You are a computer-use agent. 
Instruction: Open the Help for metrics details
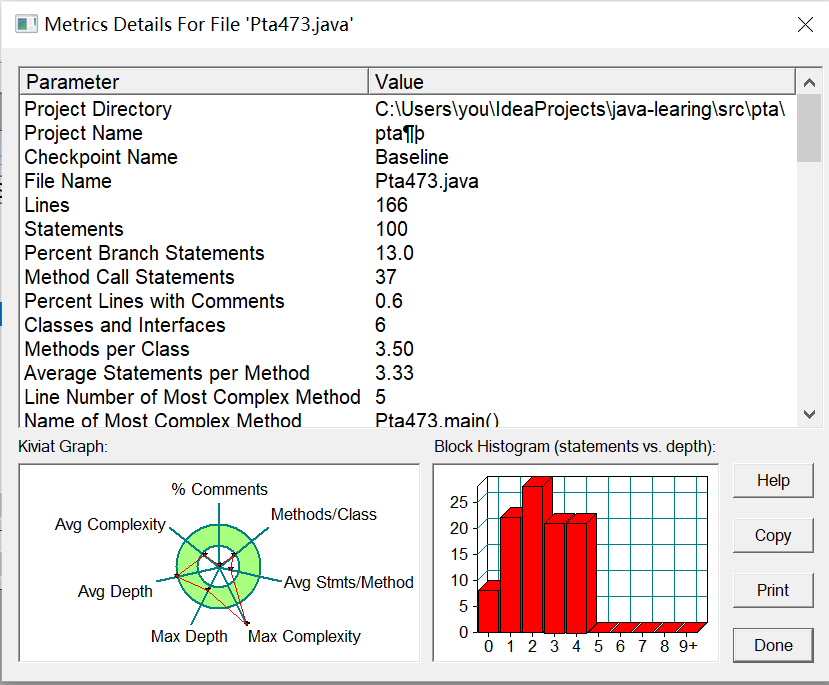[x=772, y=480]
